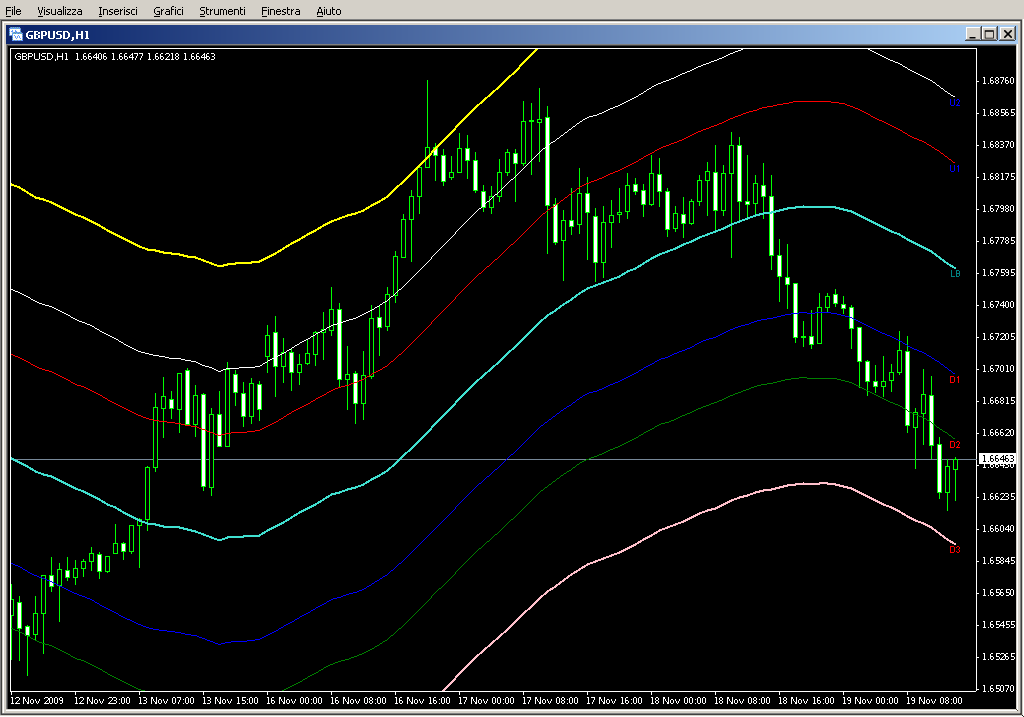This screenshot has width=1024, height=717.
Task: Click the D2 band label
Action: click(955, 445)
